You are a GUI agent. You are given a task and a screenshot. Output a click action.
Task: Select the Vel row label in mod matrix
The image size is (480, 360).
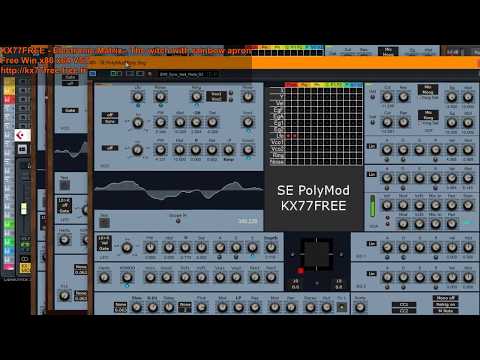(280, 103)
